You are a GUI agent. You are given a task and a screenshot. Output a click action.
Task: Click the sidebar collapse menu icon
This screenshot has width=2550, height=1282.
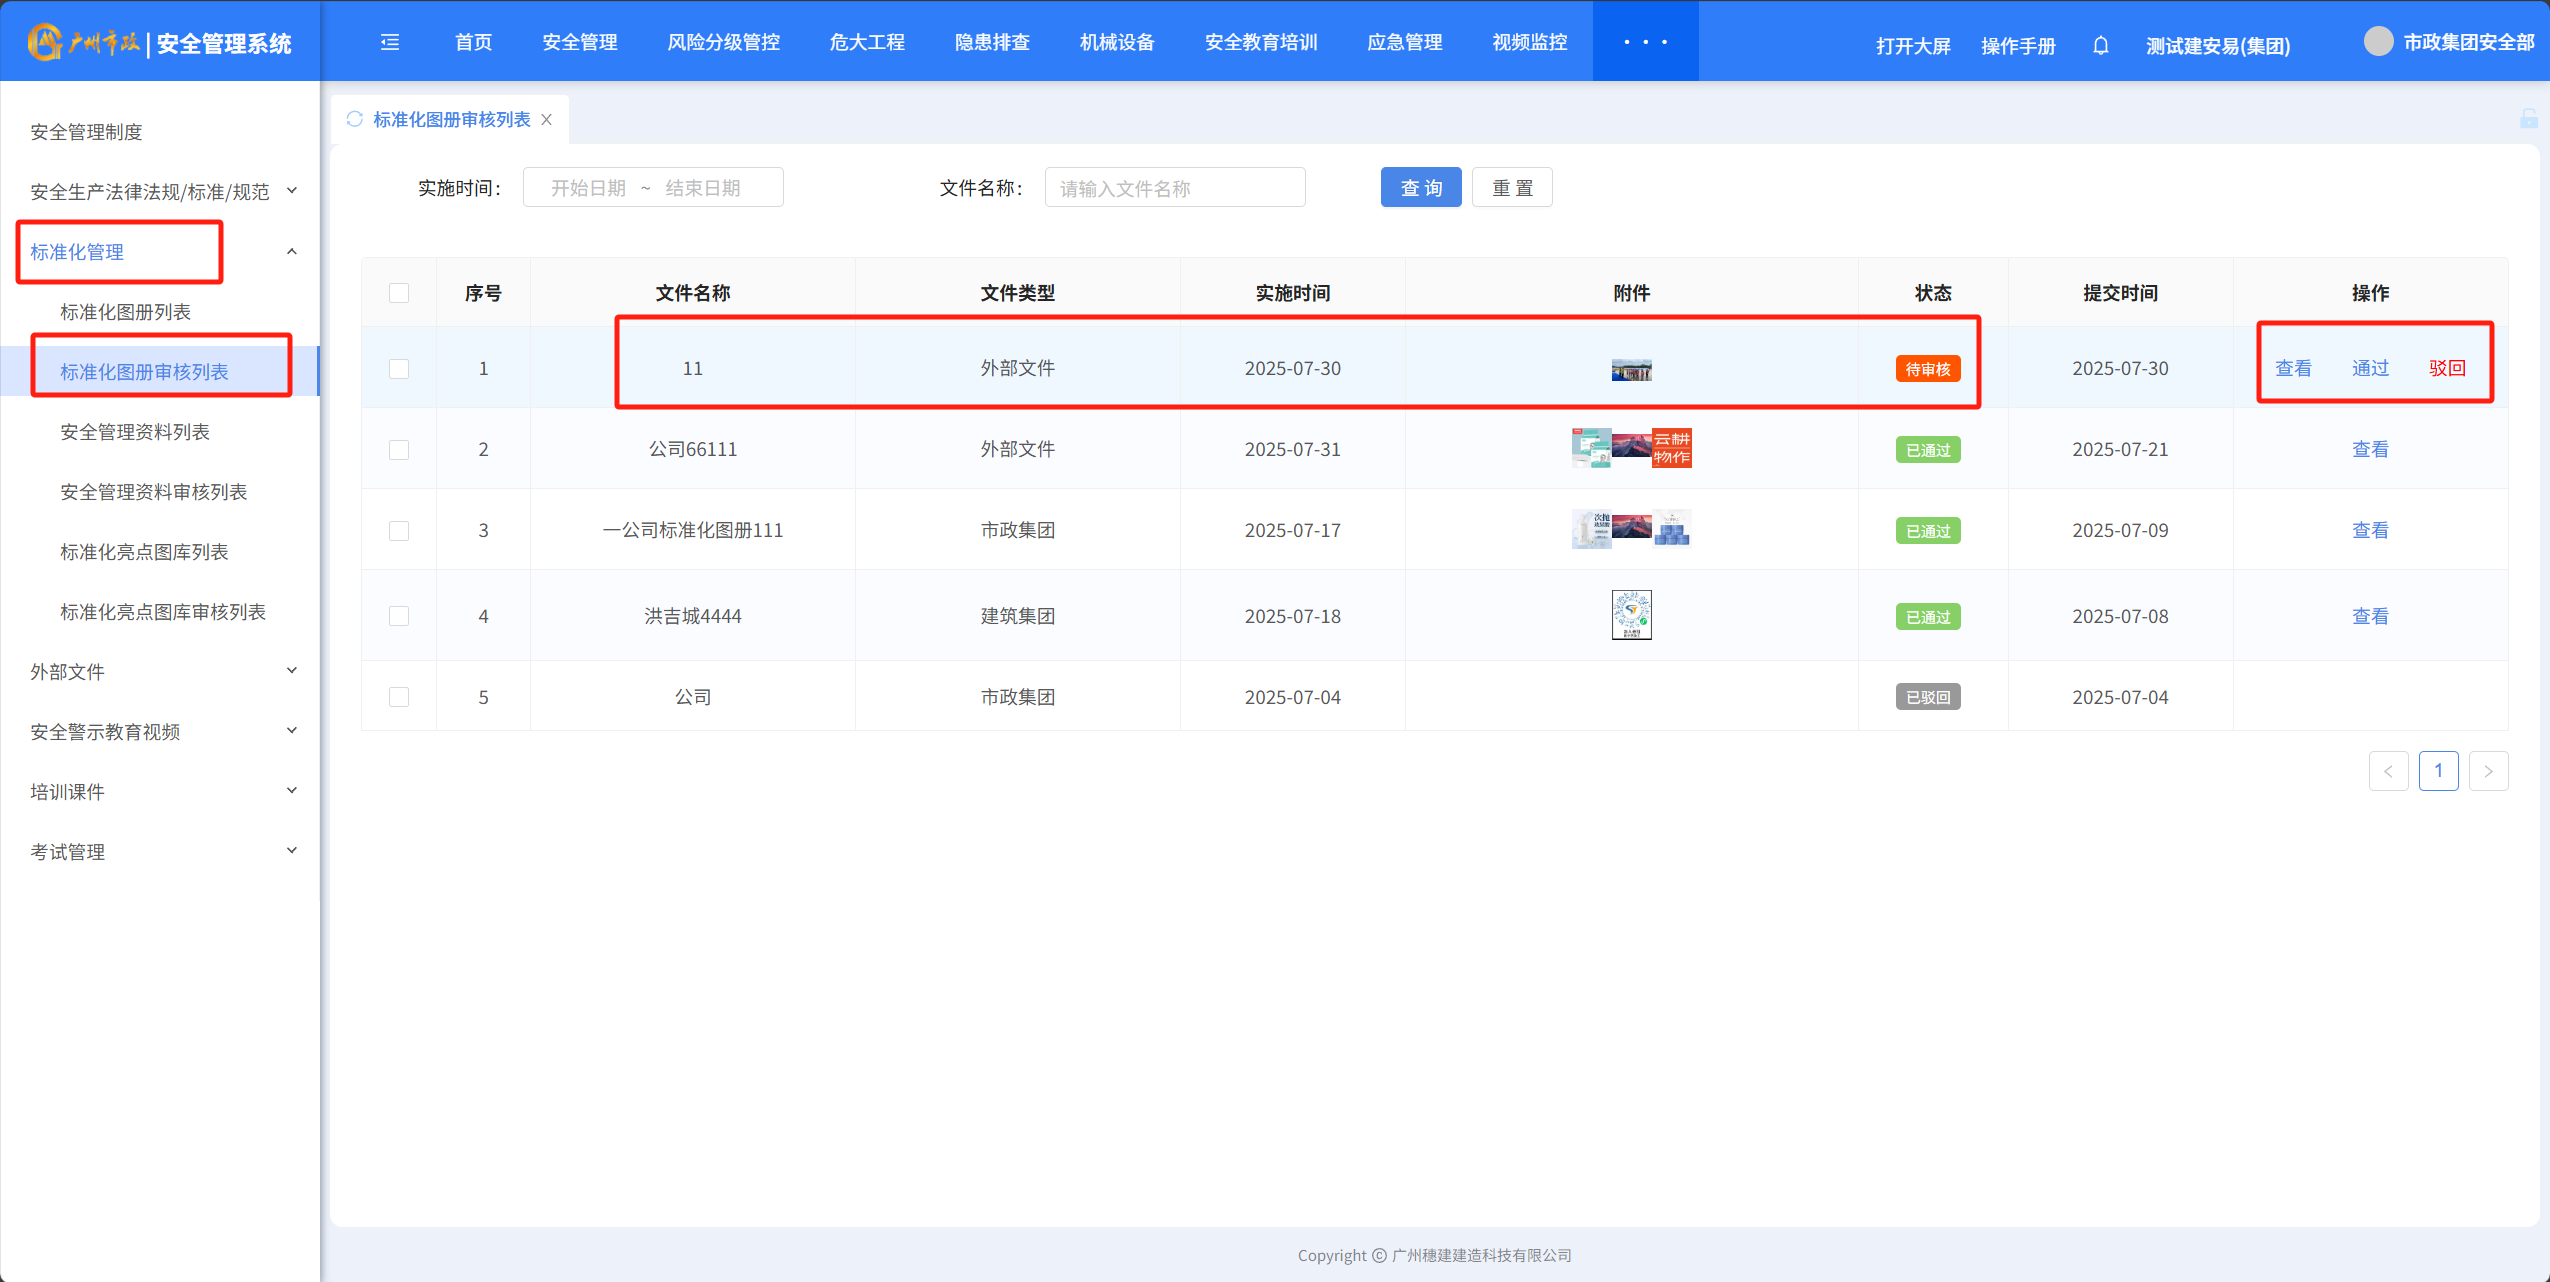pyautogui.click(x=390, y=42)
